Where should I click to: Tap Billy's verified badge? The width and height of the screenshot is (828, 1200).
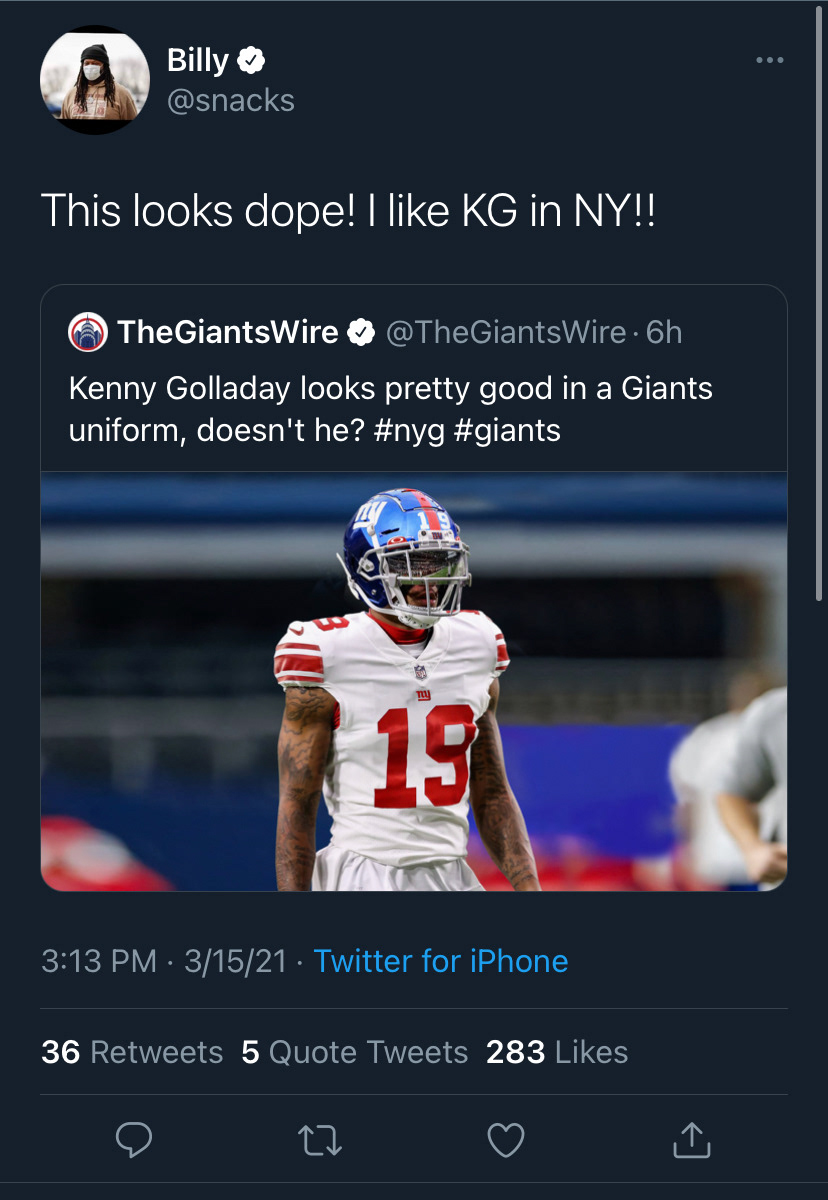[x=251, y=61]
